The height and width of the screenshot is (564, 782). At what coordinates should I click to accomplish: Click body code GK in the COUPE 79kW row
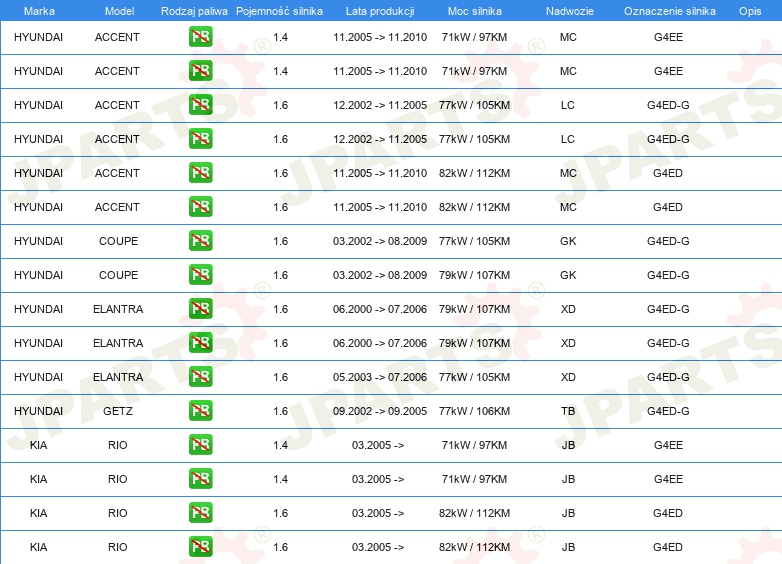[568, 275]
